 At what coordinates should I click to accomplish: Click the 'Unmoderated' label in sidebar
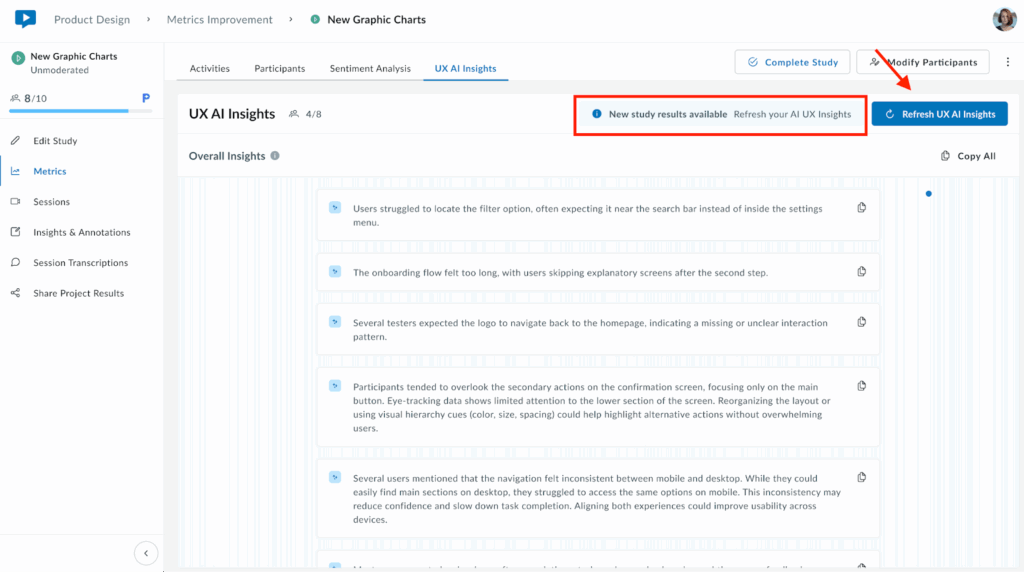tap(59, 70)
